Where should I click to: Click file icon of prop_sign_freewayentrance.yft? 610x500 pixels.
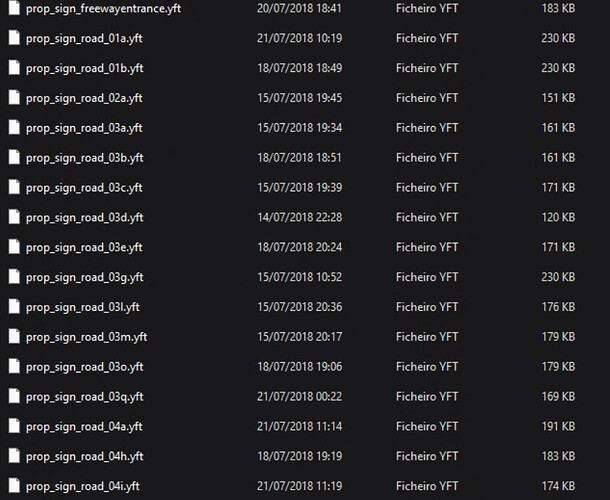[14, 8]
